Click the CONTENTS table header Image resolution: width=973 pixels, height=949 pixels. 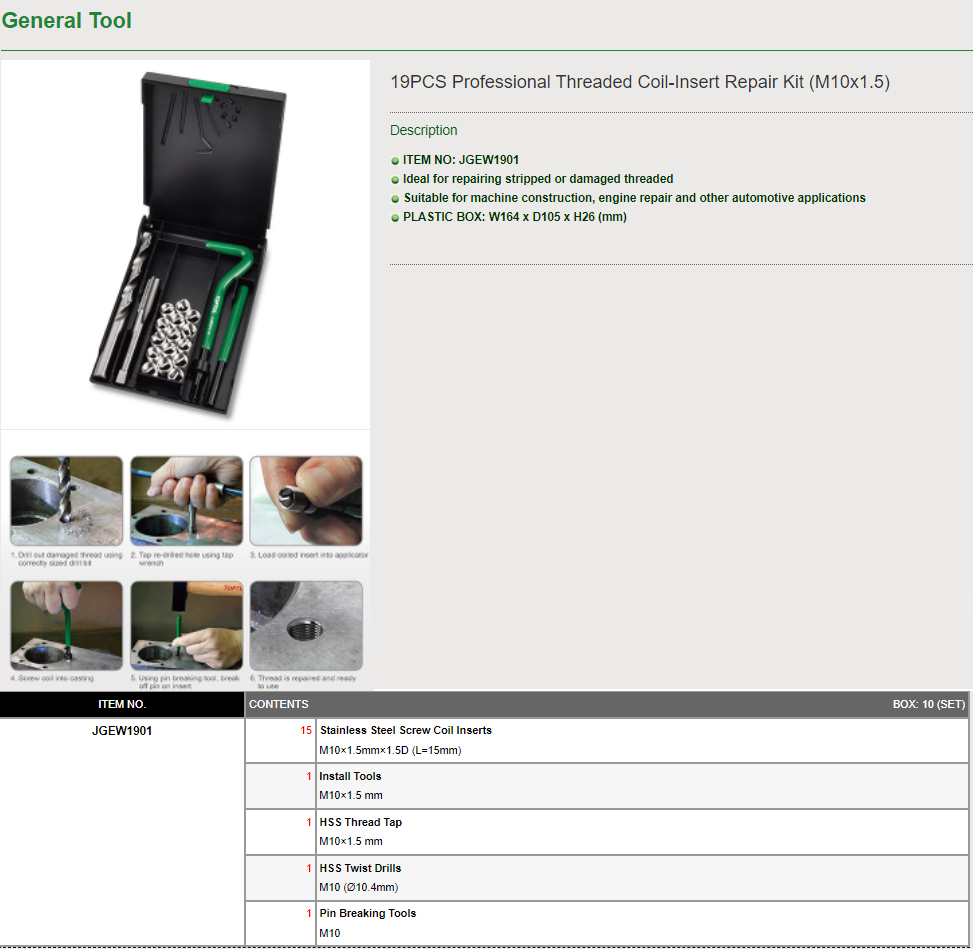pos(279,704)
